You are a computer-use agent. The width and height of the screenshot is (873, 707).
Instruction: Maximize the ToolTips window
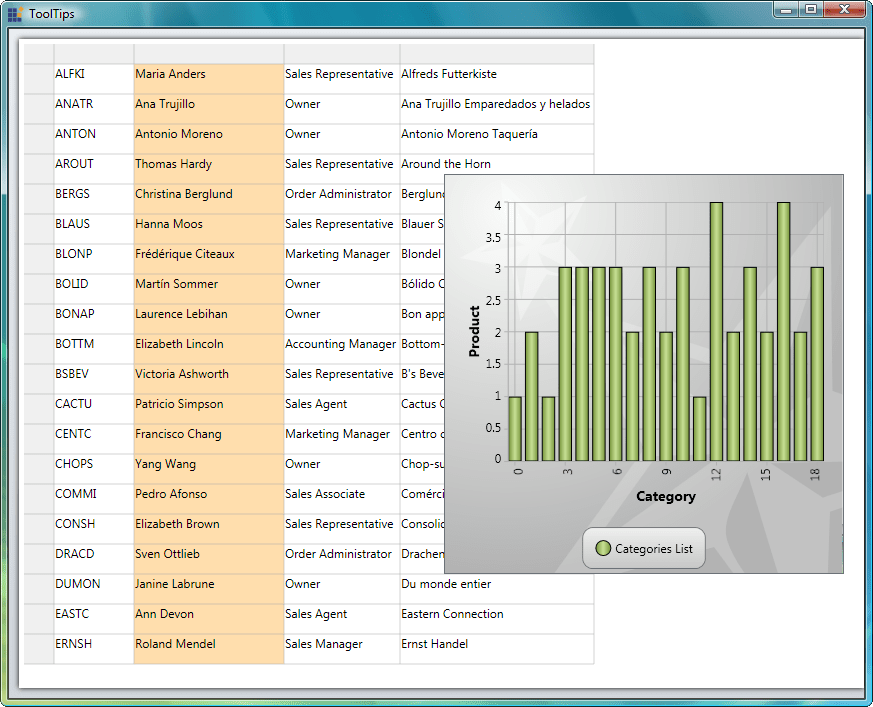pyautogui.click(x=811, y=9)
